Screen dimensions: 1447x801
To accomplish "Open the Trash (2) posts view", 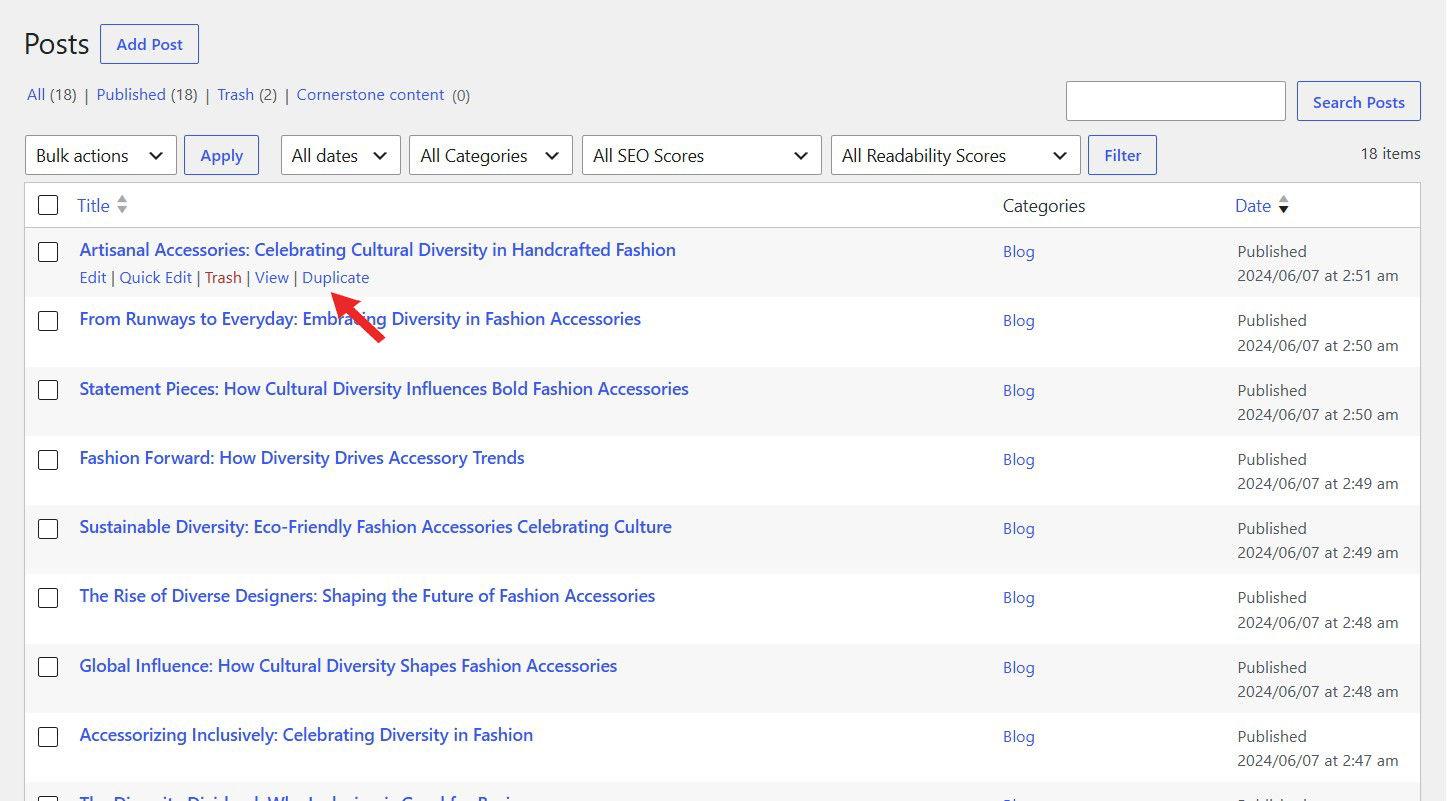I will 247,95.
